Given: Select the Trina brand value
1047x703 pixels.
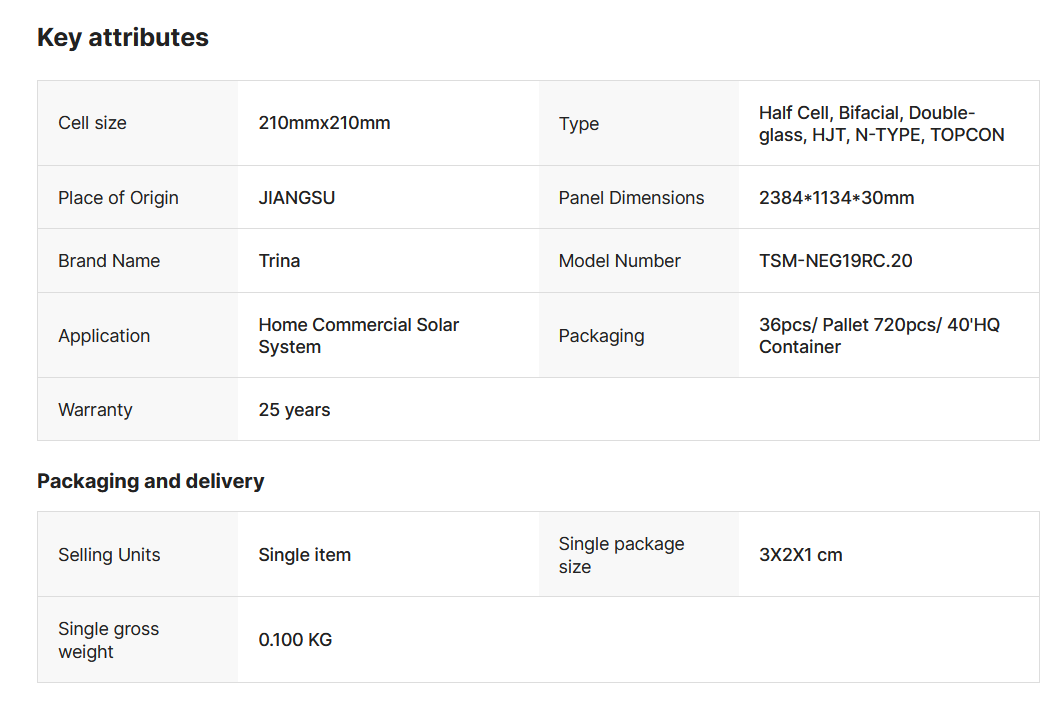Looking at the screenshot, I should (x=279, y=261).
